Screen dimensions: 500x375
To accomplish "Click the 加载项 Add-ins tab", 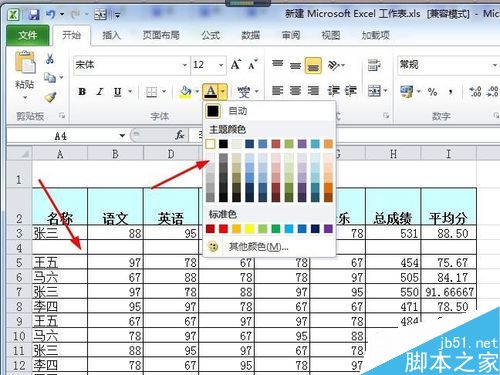I will click(x=376, y=35).
